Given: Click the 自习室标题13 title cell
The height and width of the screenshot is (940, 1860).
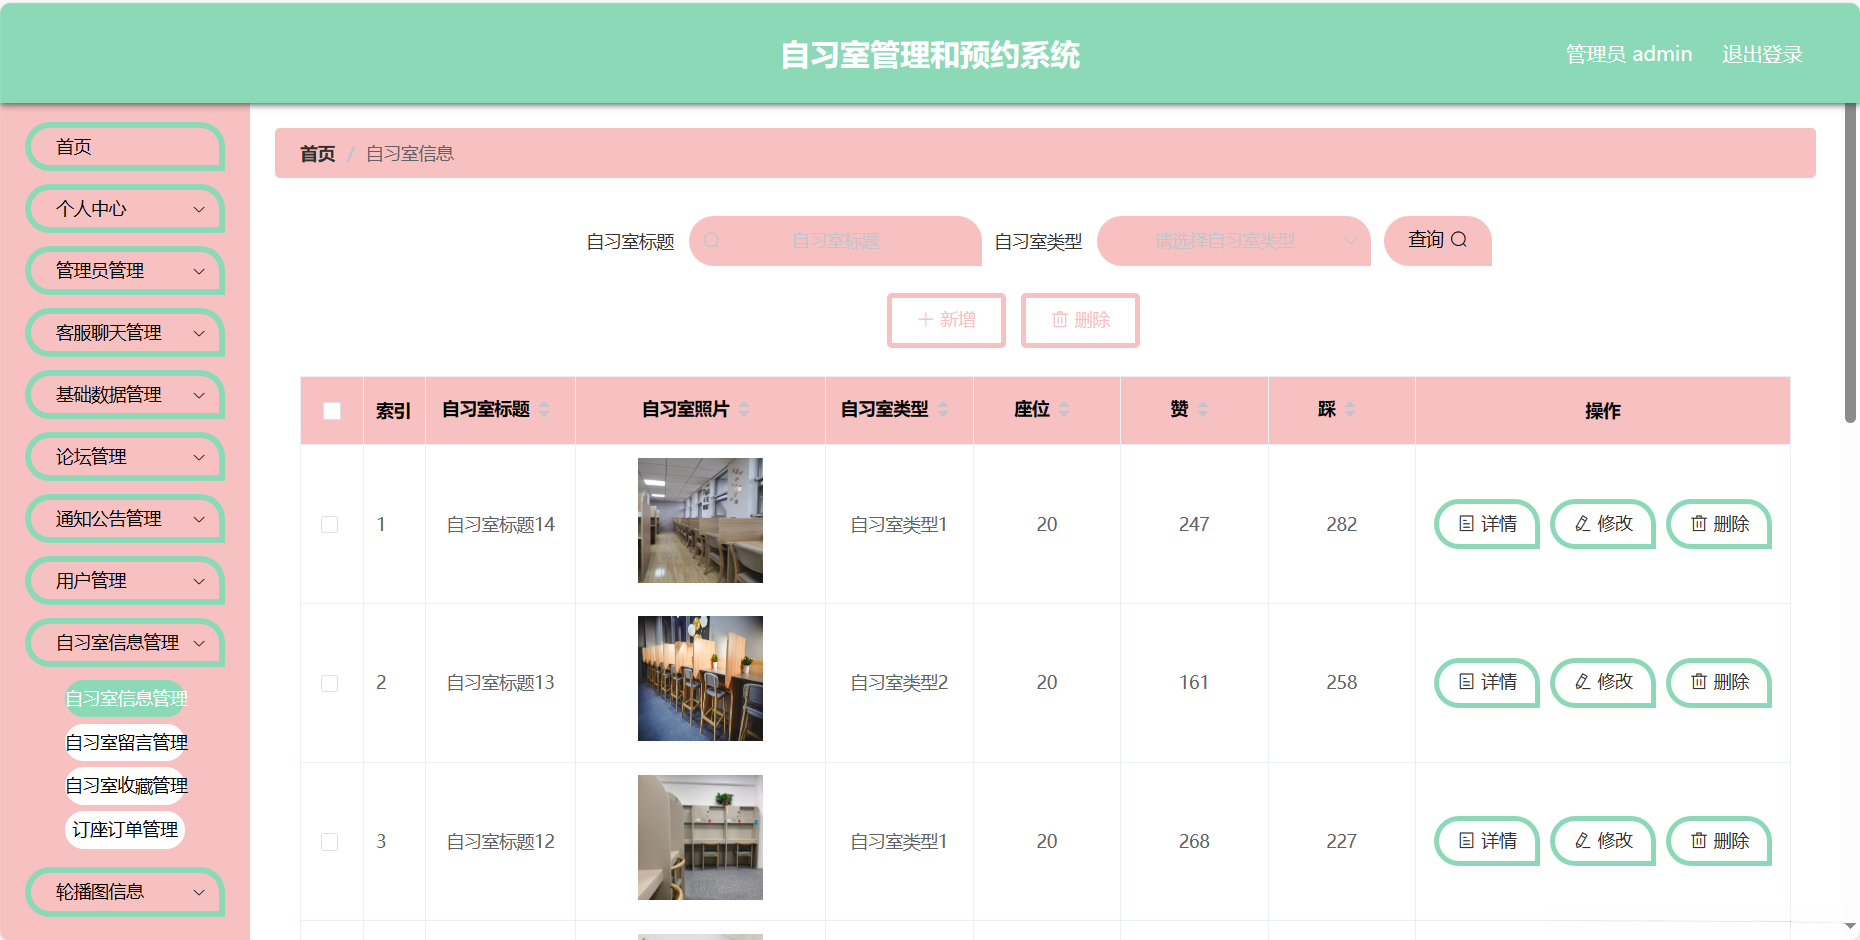Looking at the screenshot, I should 500,683.
